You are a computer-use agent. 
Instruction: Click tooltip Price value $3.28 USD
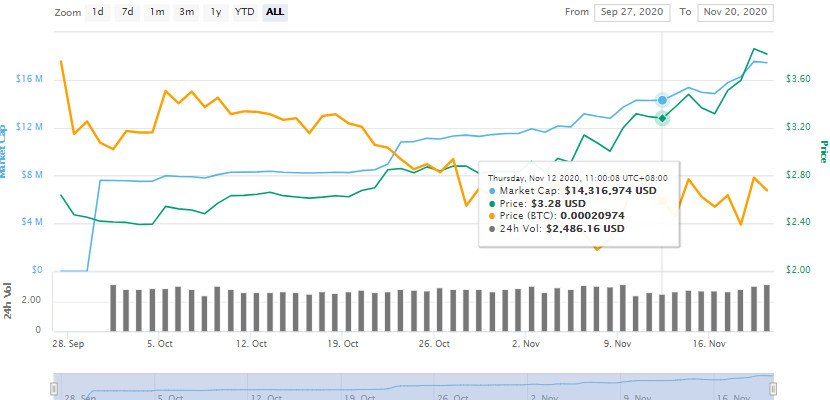pos(559,203)
